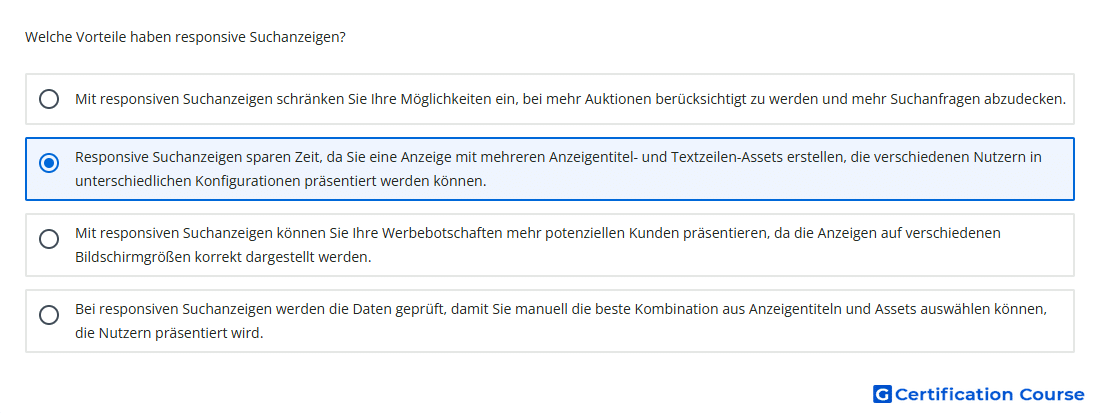Click blank space right of 'Bildschirmgrößen korrekt dargestellt'
The image size is (1100, 413).
[x=702, y=257]
